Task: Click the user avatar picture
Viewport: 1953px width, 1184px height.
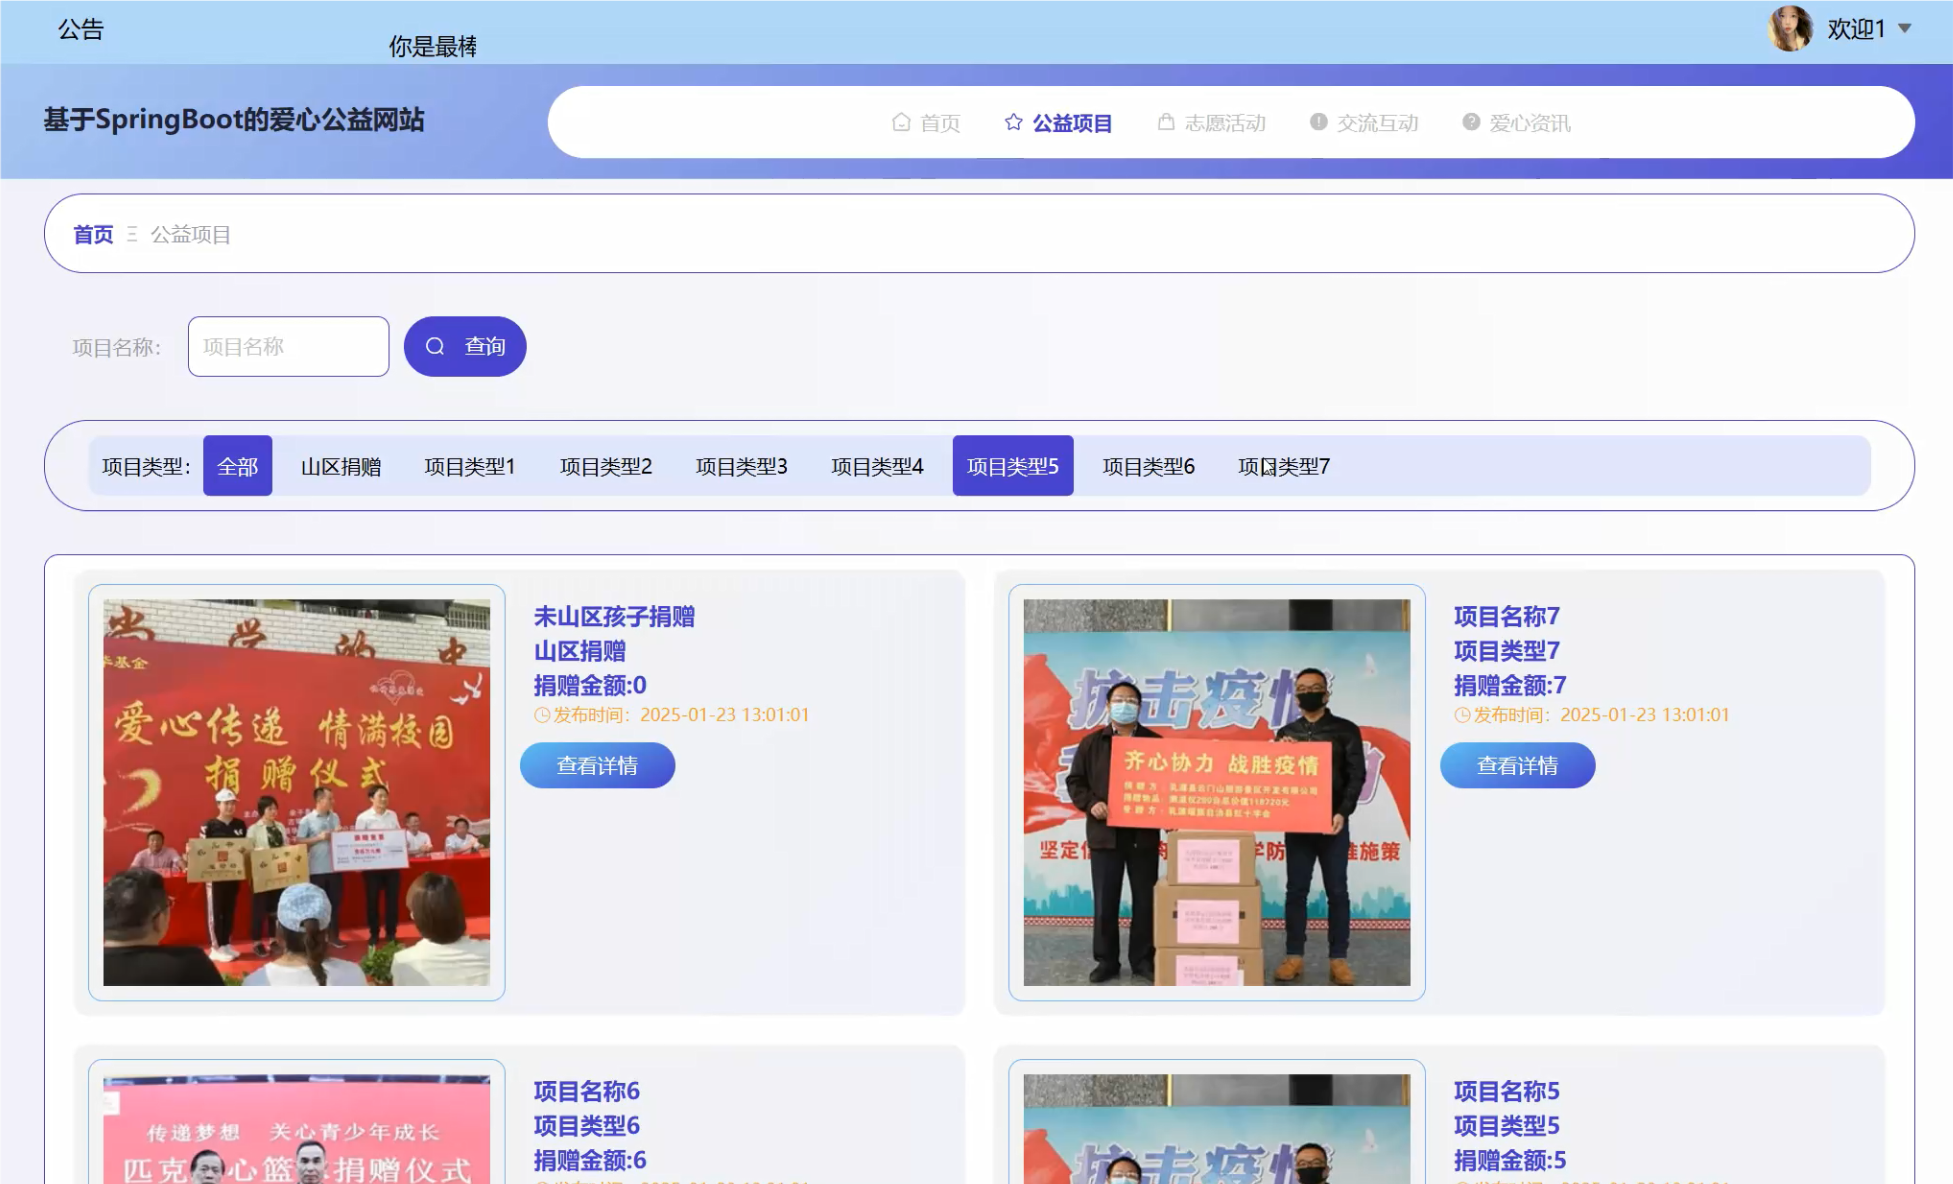Action: tap(1789, 28)
